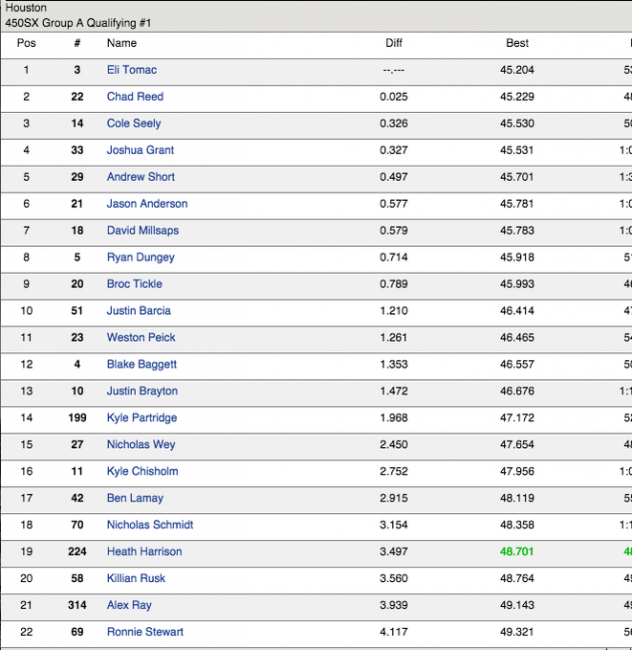The height and width of the screenshot is (650, 632).
Task: Click Heath Harrison's name link
Action: pyautogui.click(x=144, y=552)
